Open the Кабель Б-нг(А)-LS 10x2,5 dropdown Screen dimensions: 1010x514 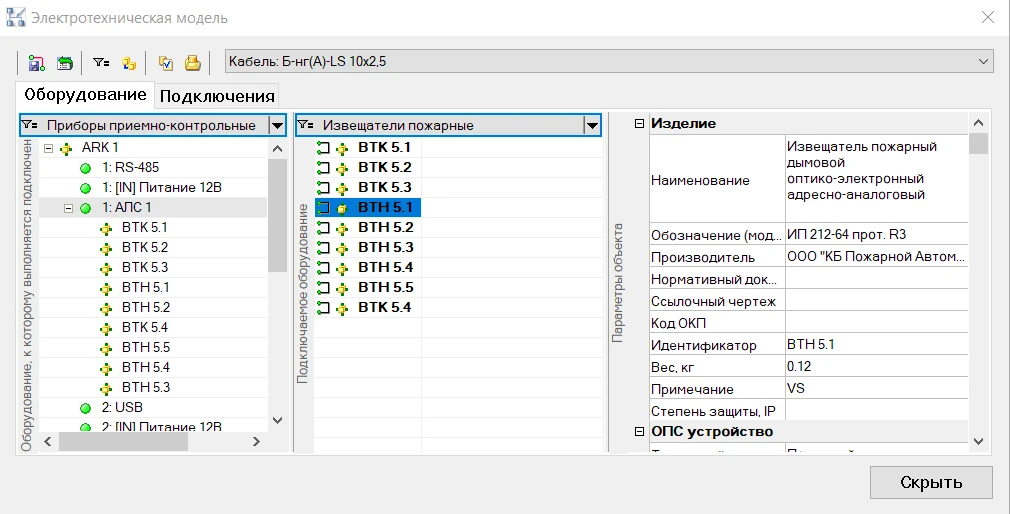pos(982,63)
